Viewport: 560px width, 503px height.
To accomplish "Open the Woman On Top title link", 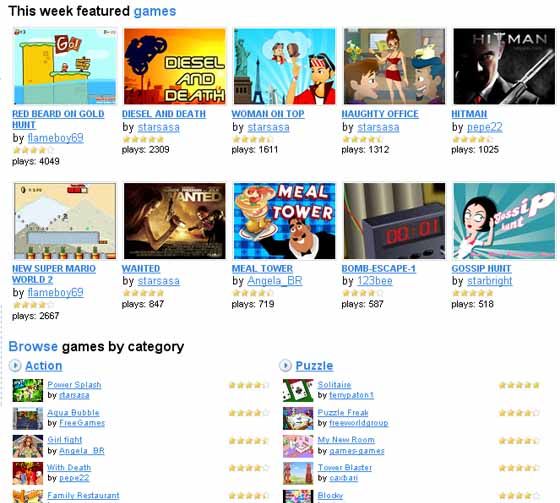I will [268, 114].
